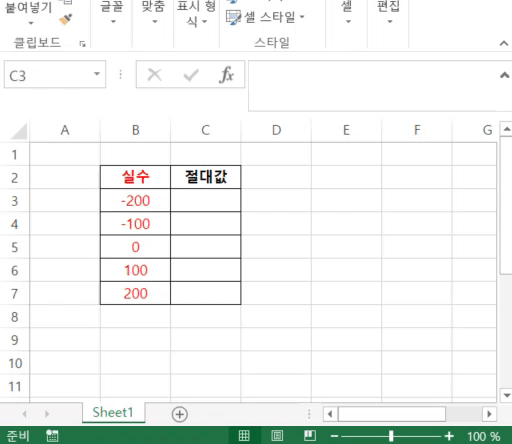Click the Cancel X formula button
Screen dimensions: 512x444
[154, 75]
